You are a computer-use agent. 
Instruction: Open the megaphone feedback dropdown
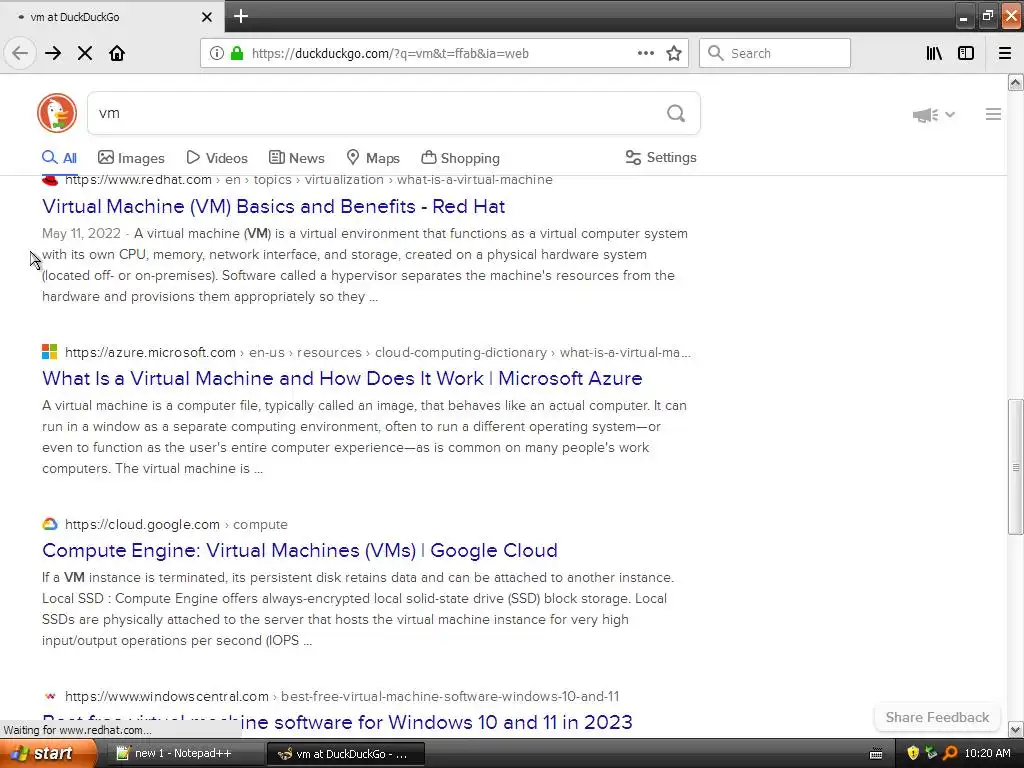(934, 115)
